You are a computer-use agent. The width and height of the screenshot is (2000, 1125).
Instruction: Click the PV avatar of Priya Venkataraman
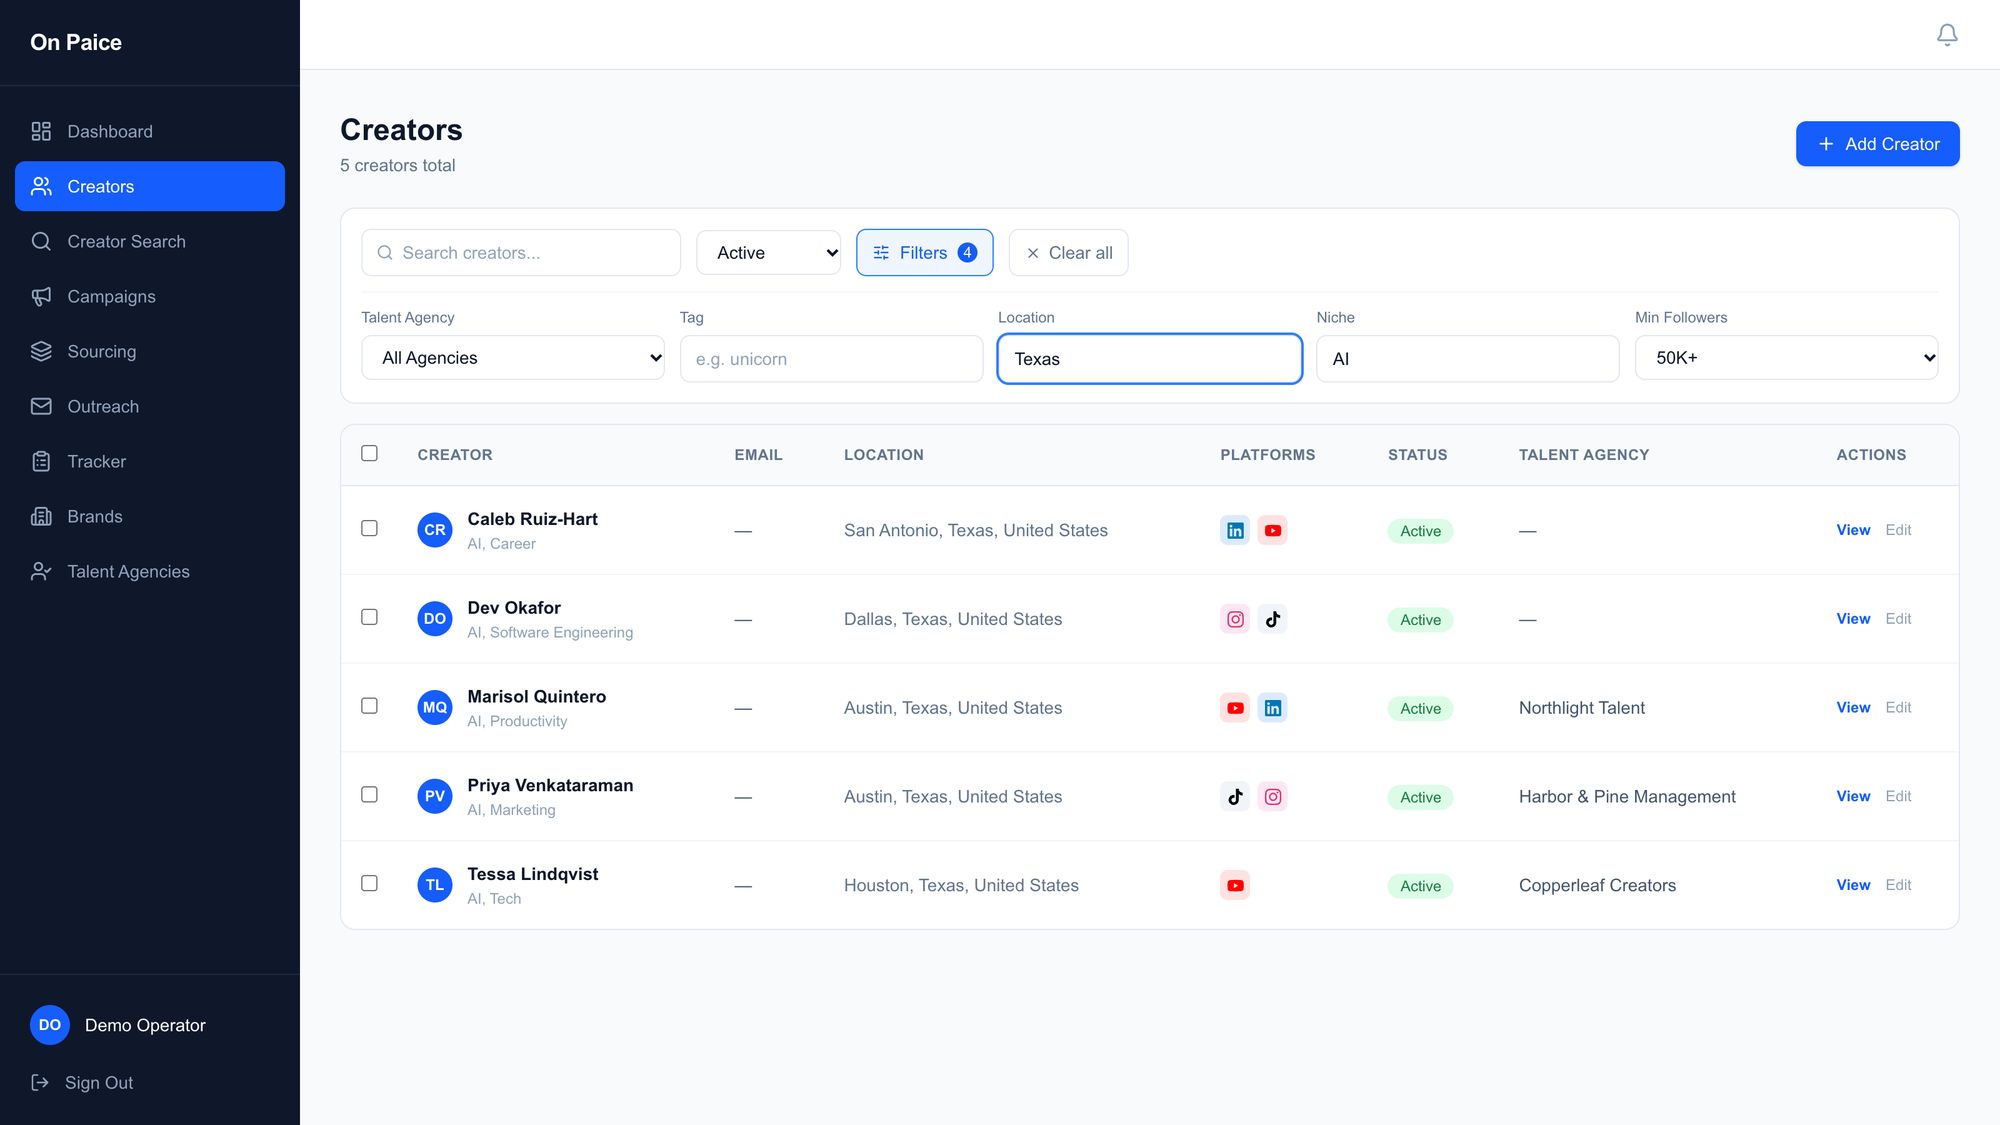coord(435,797)
